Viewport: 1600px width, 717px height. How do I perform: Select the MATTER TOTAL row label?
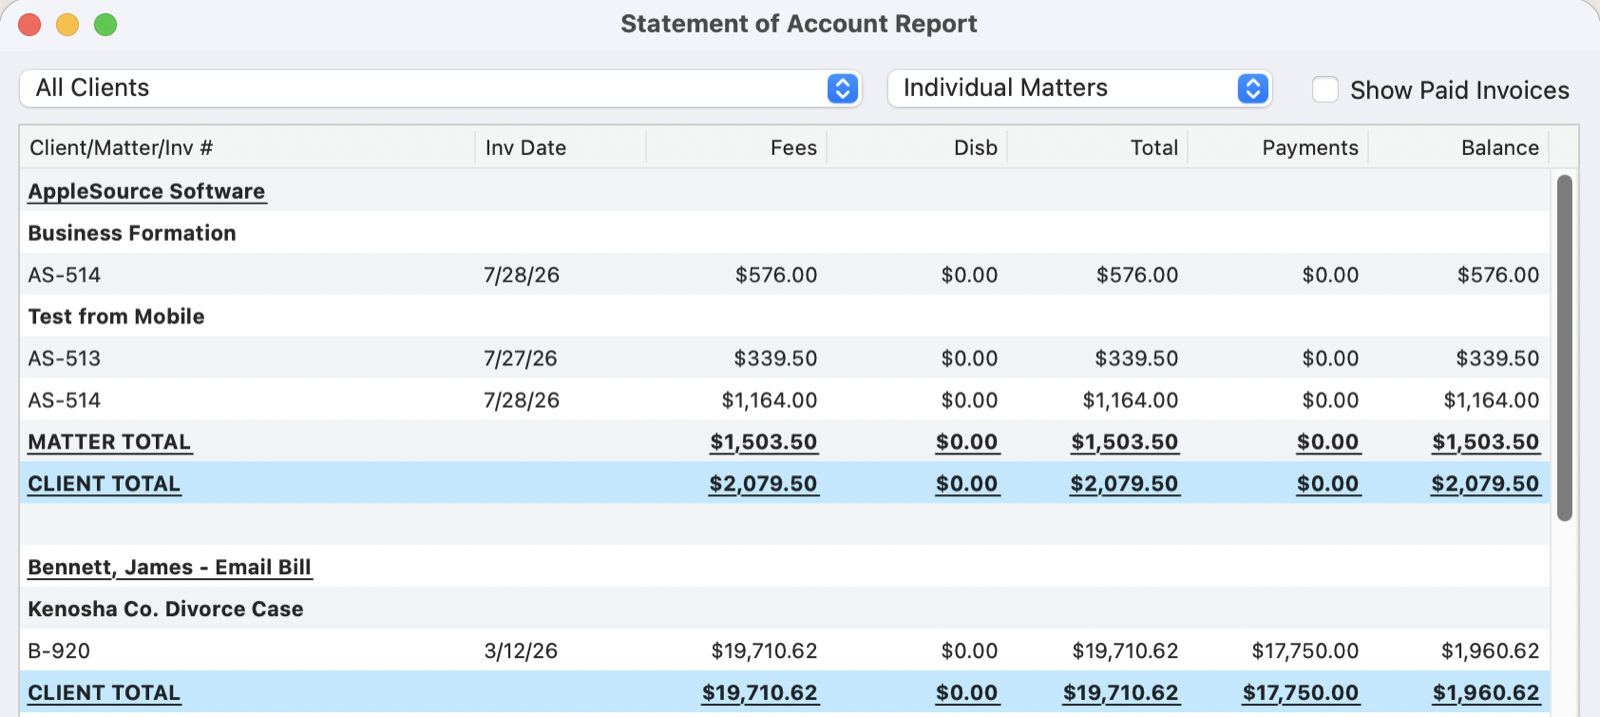(109, 442)
